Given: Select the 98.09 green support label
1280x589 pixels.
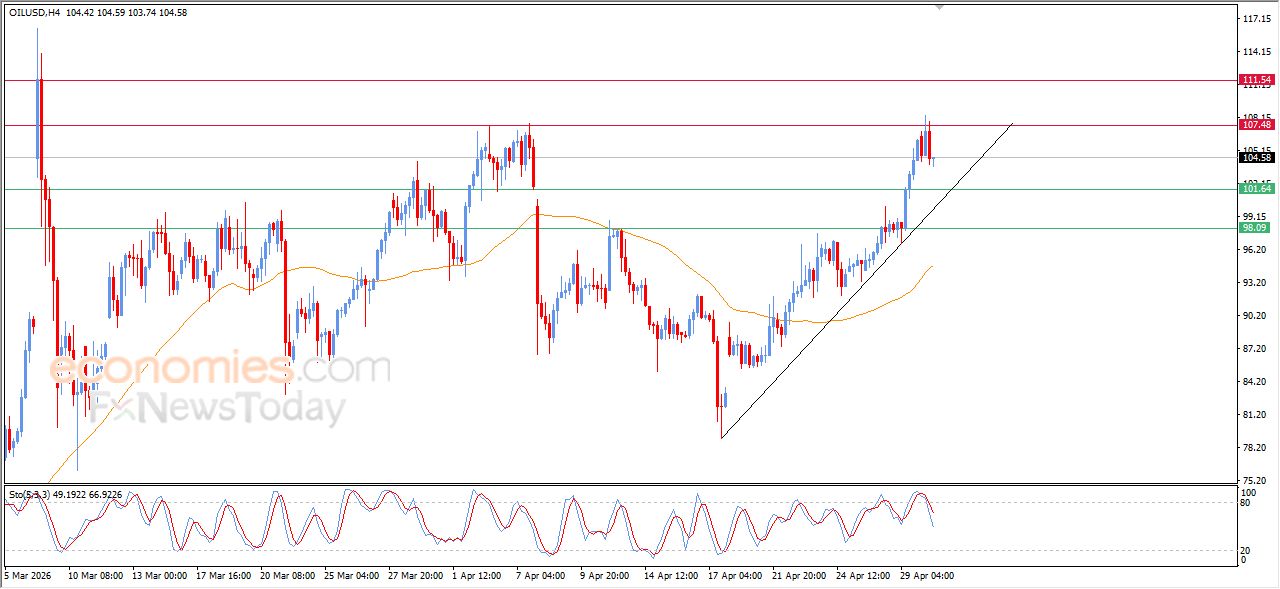Looking at the screenshot, I should tap(1256, 228).
